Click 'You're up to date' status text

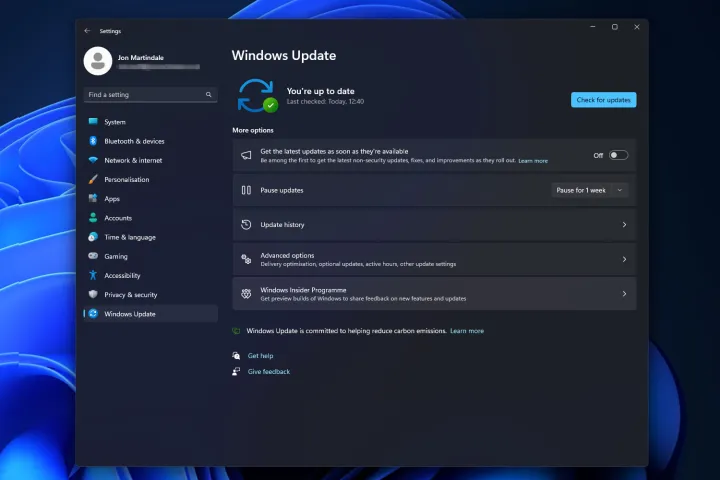coord(321,91)
